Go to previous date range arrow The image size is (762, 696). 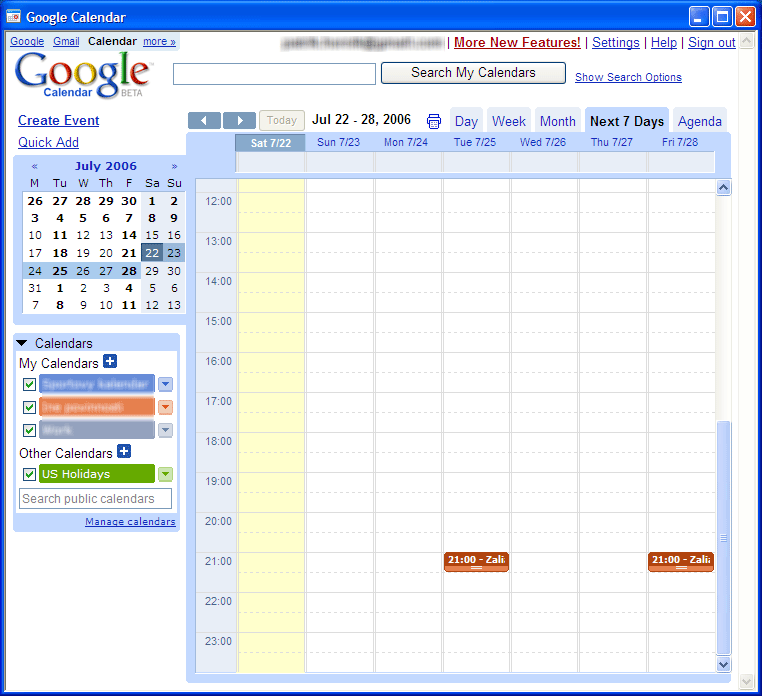coord(204,121)
